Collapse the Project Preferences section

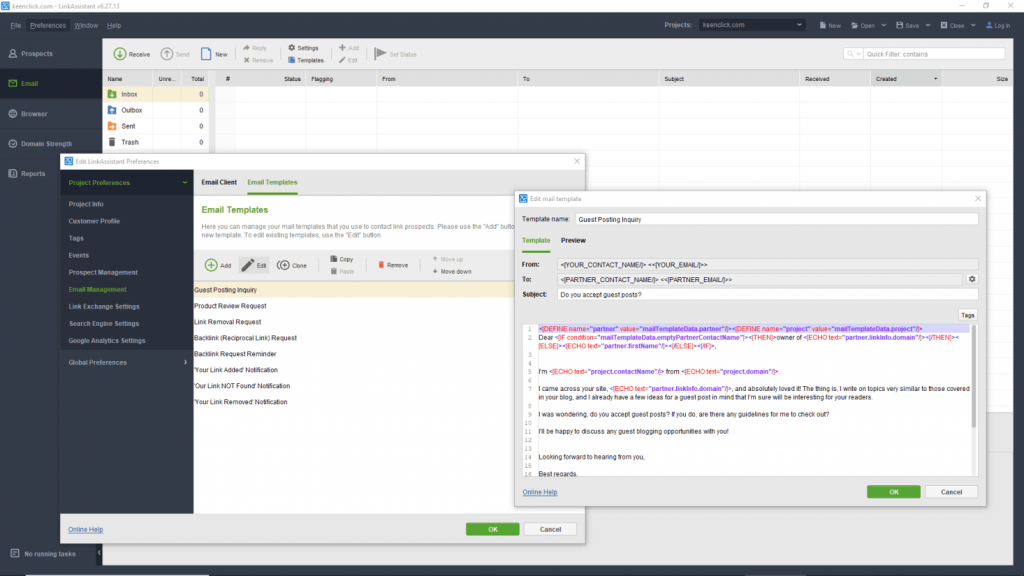coord(185,183)
